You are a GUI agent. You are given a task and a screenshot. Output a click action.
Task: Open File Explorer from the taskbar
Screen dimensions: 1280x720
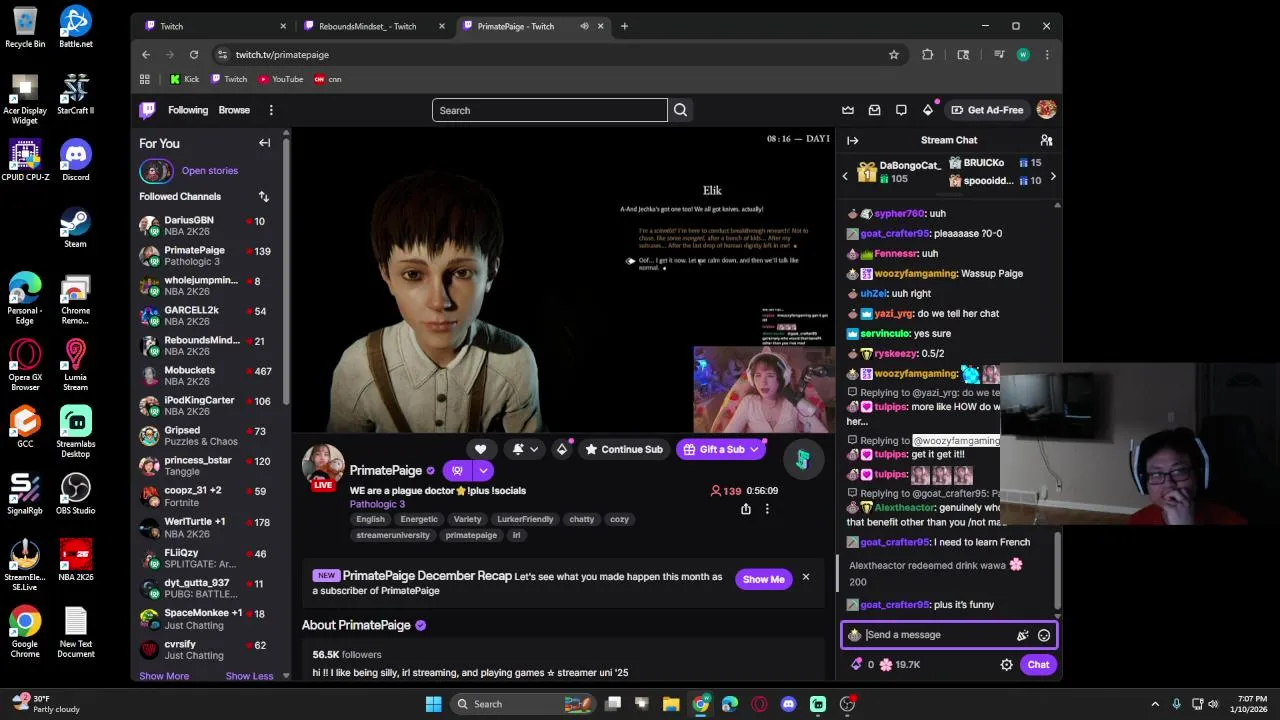coord(671,704)
